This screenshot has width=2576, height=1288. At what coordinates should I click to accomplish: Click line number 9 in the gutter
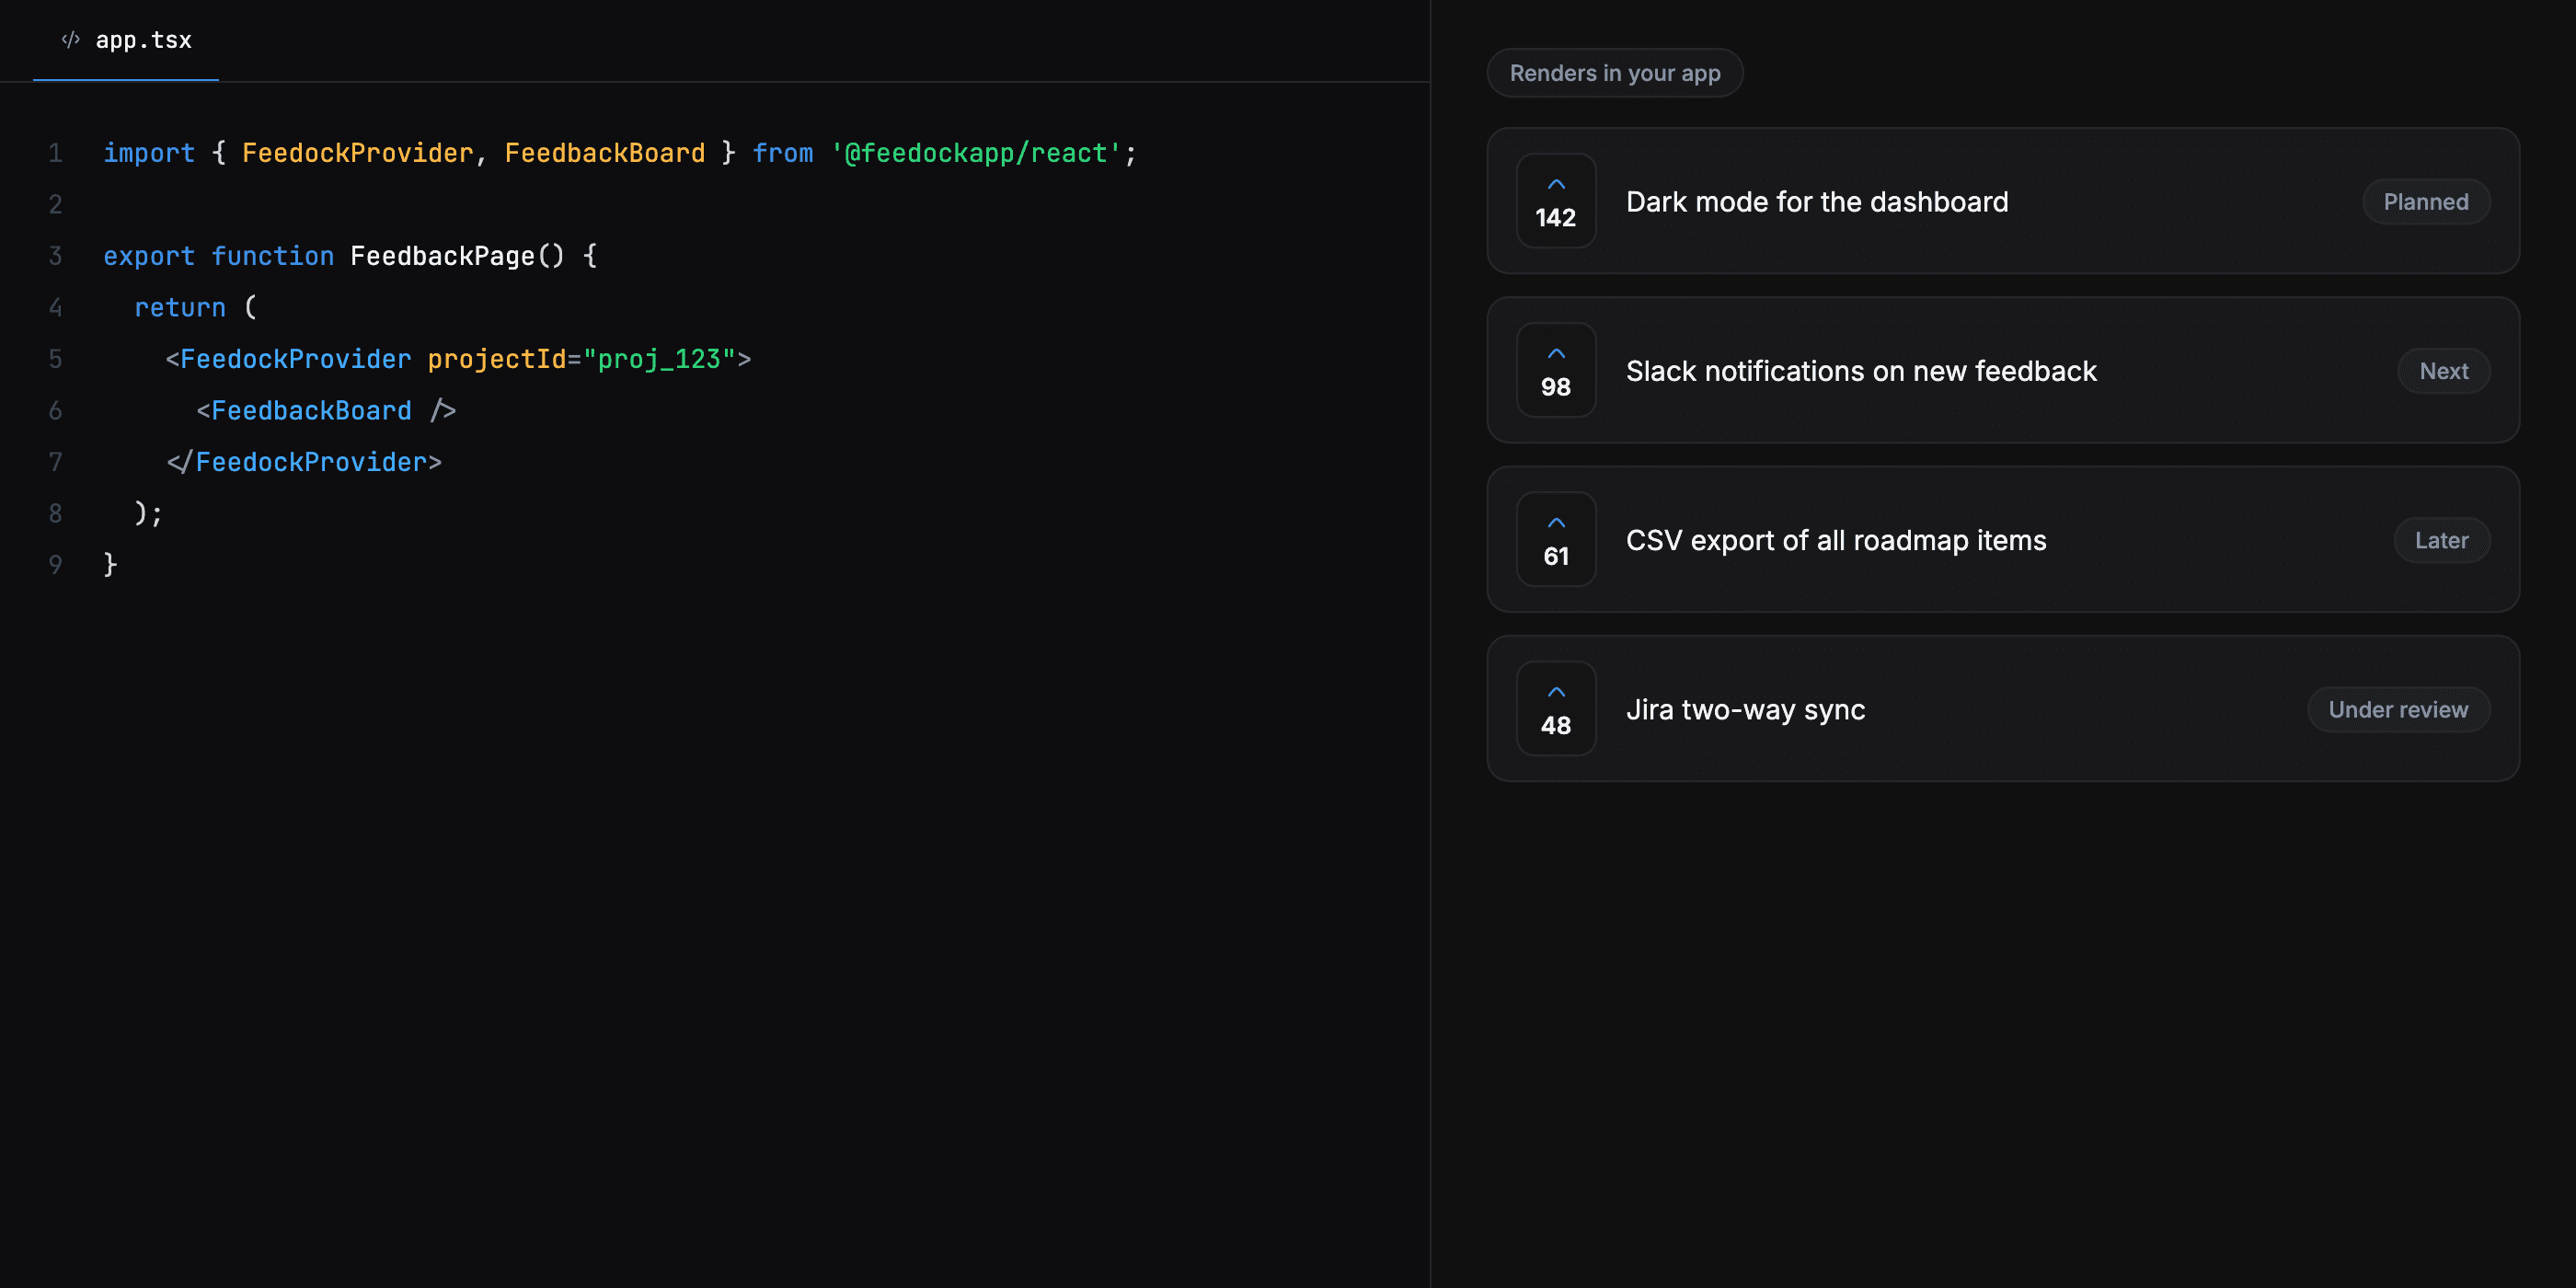(55, 565)
